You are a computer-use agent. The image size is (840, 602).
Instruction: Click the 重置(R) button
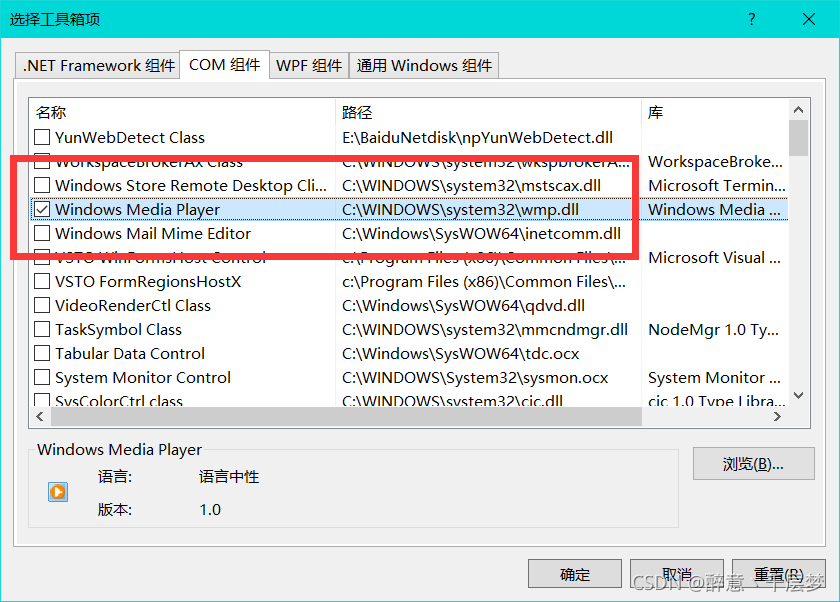pos(779,574)
